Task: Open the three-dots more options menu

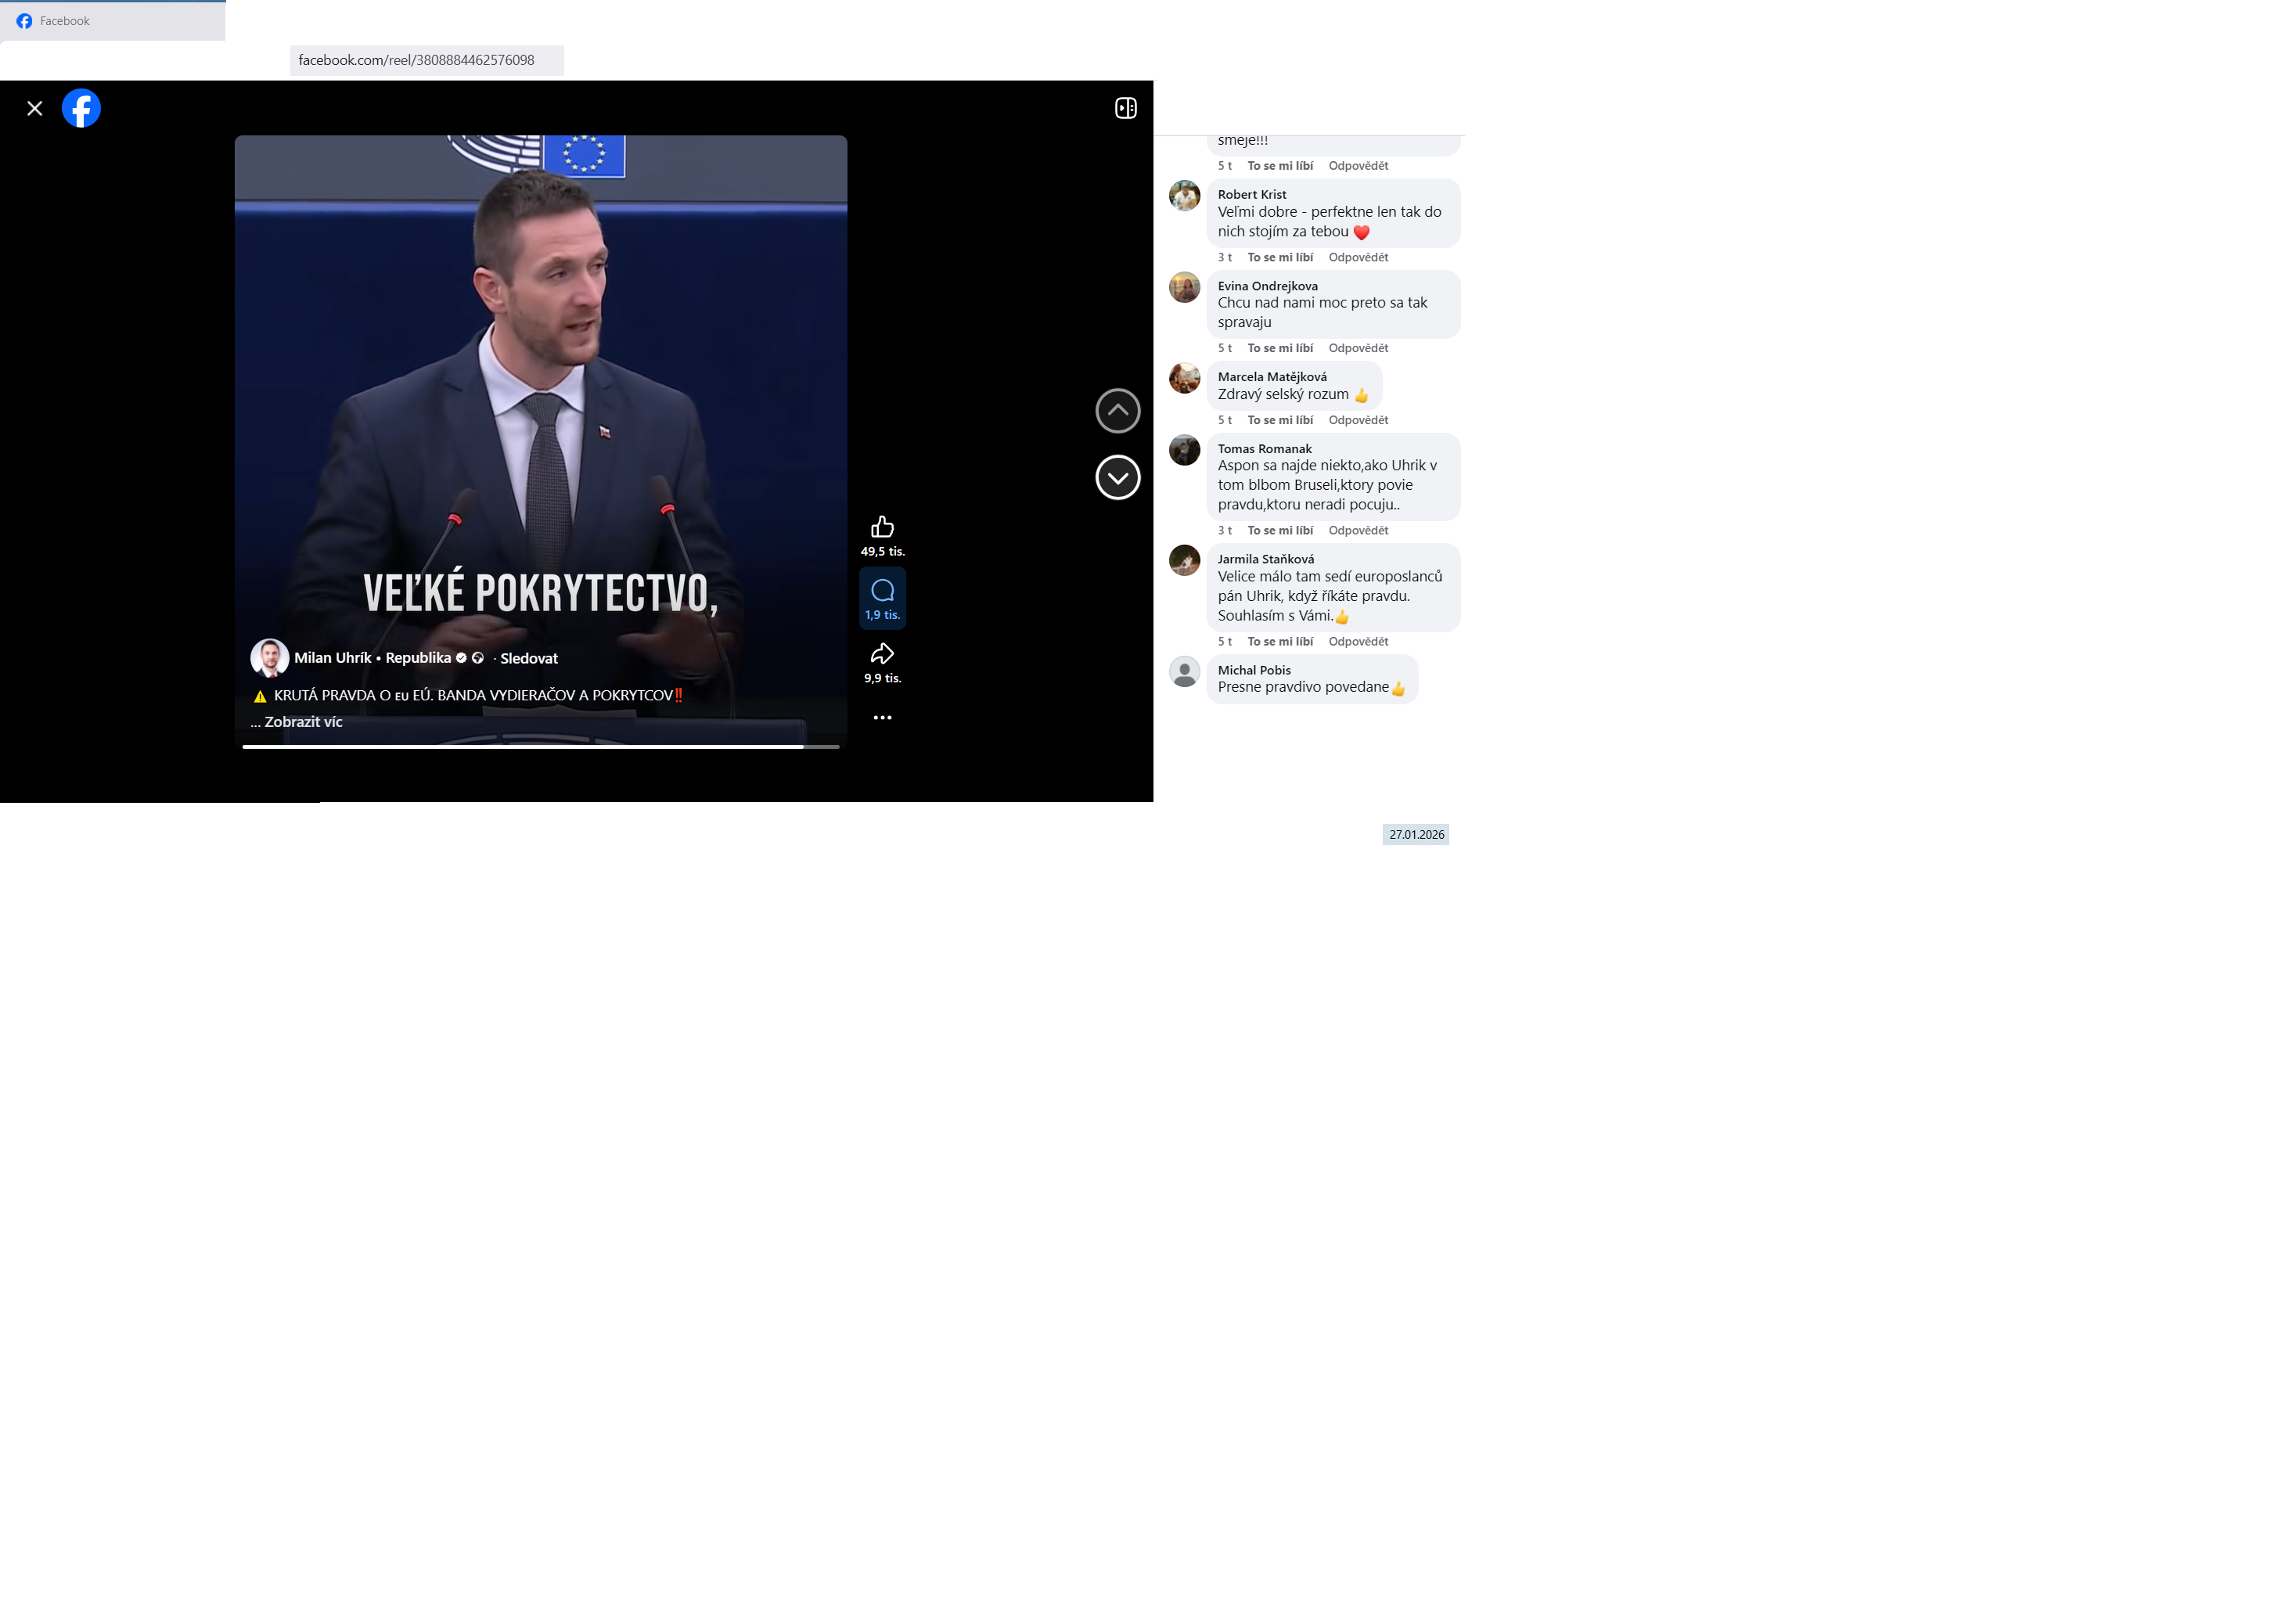Action: point(882,718)
